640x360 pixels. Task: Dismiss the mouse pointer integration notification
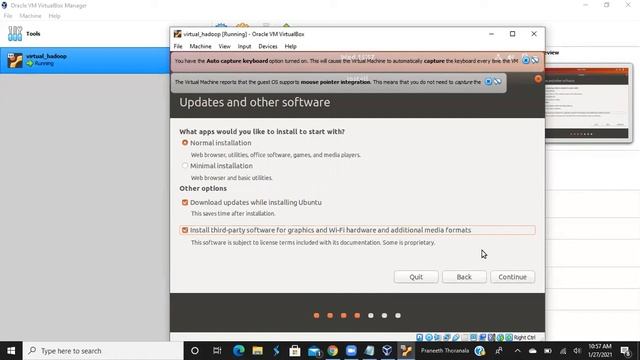click(488, 82)
